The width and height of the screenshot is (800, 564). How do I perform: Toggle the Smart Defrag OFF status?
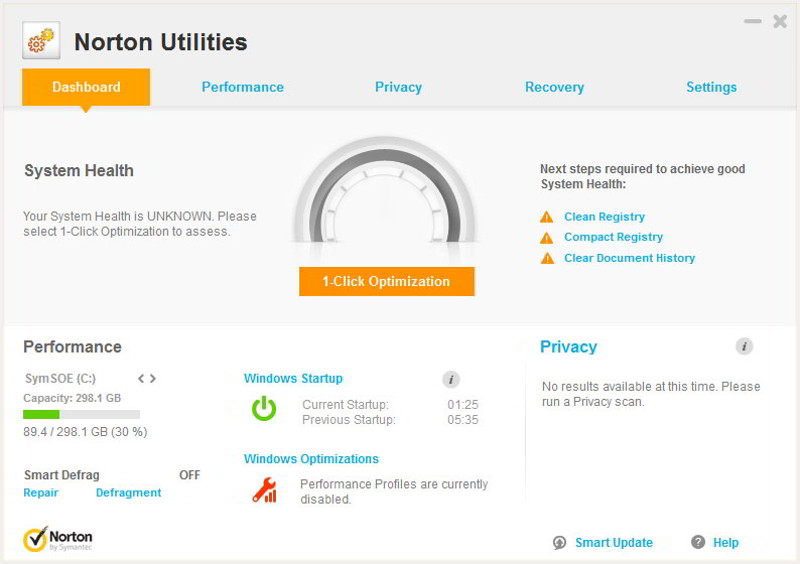pyautogui.click(x=189, y=475)
